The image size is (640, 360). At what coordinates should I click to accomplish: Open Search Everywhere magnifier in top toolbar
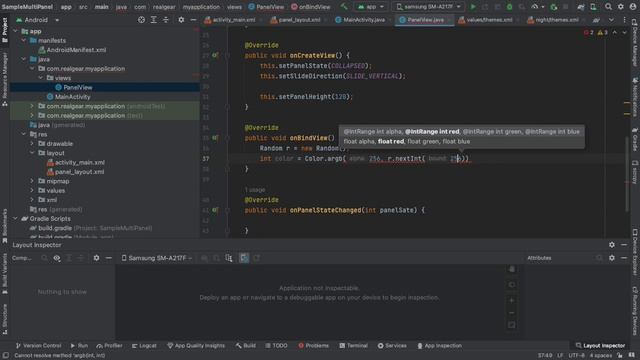tap(608, 7)
